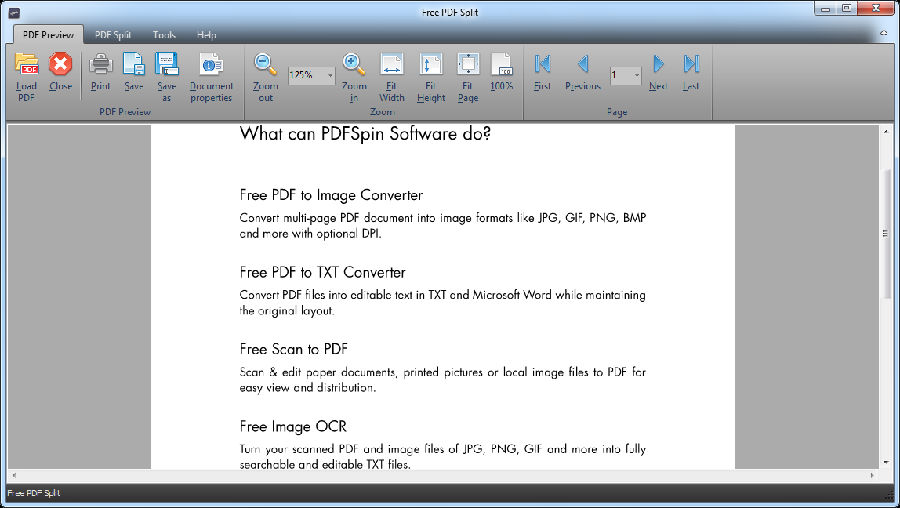Expand the 125% zoom level dropdown

click(330, 75)
